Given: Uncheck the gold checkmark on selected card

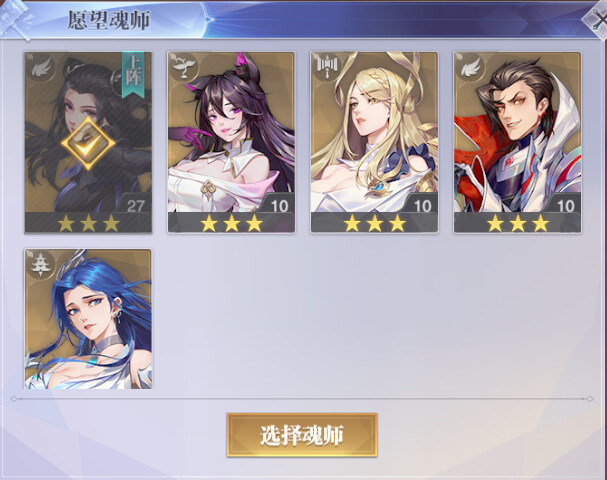Looking at the screenshot, I should pyautogui.click(x=88, y=143).
